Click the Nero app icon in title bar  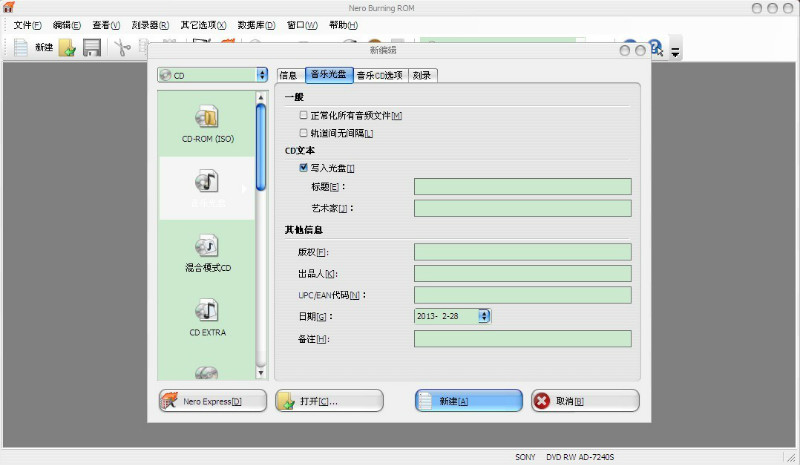point(8,7)
